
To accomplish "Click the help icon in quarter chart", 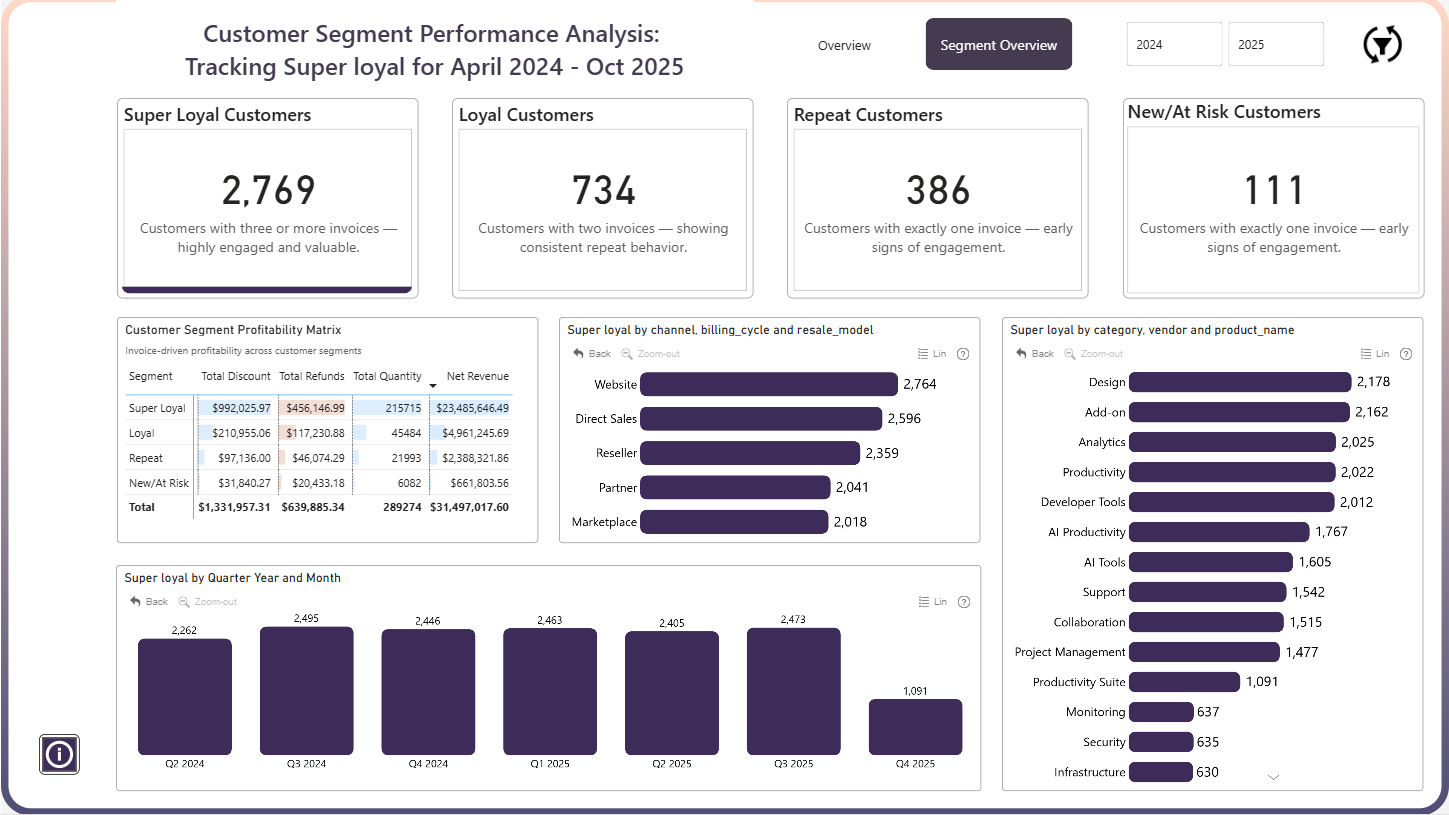I will [963, 602].
